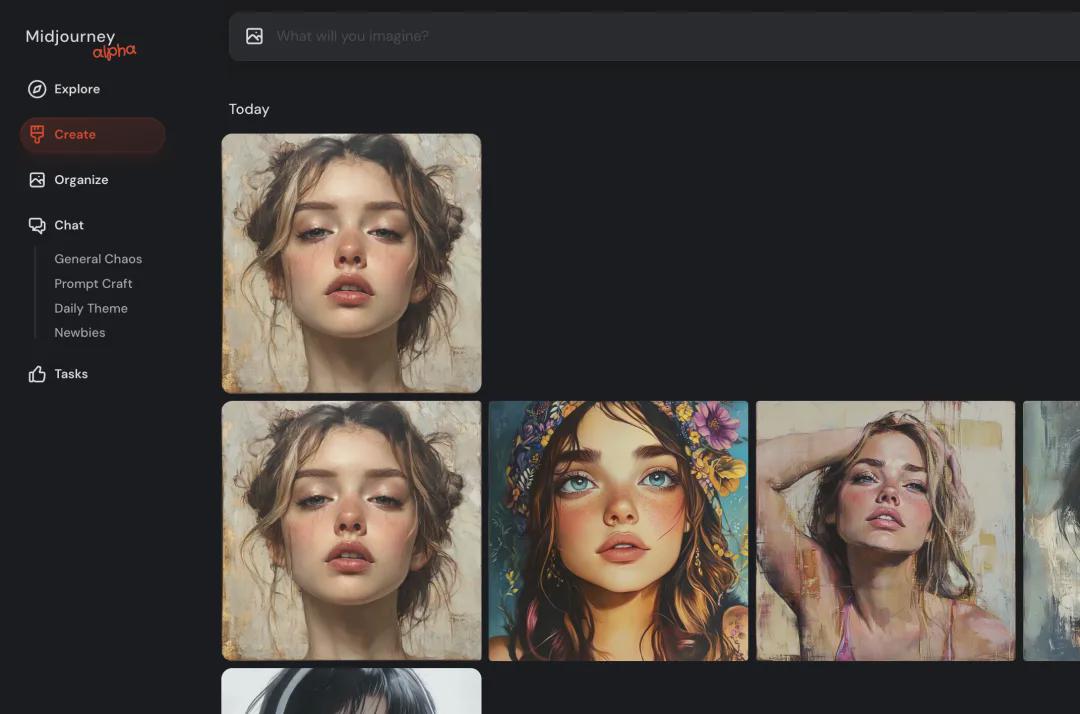Click the Explore compass icon
Viewport: 1080px width, 714px height.
(37, 89)
